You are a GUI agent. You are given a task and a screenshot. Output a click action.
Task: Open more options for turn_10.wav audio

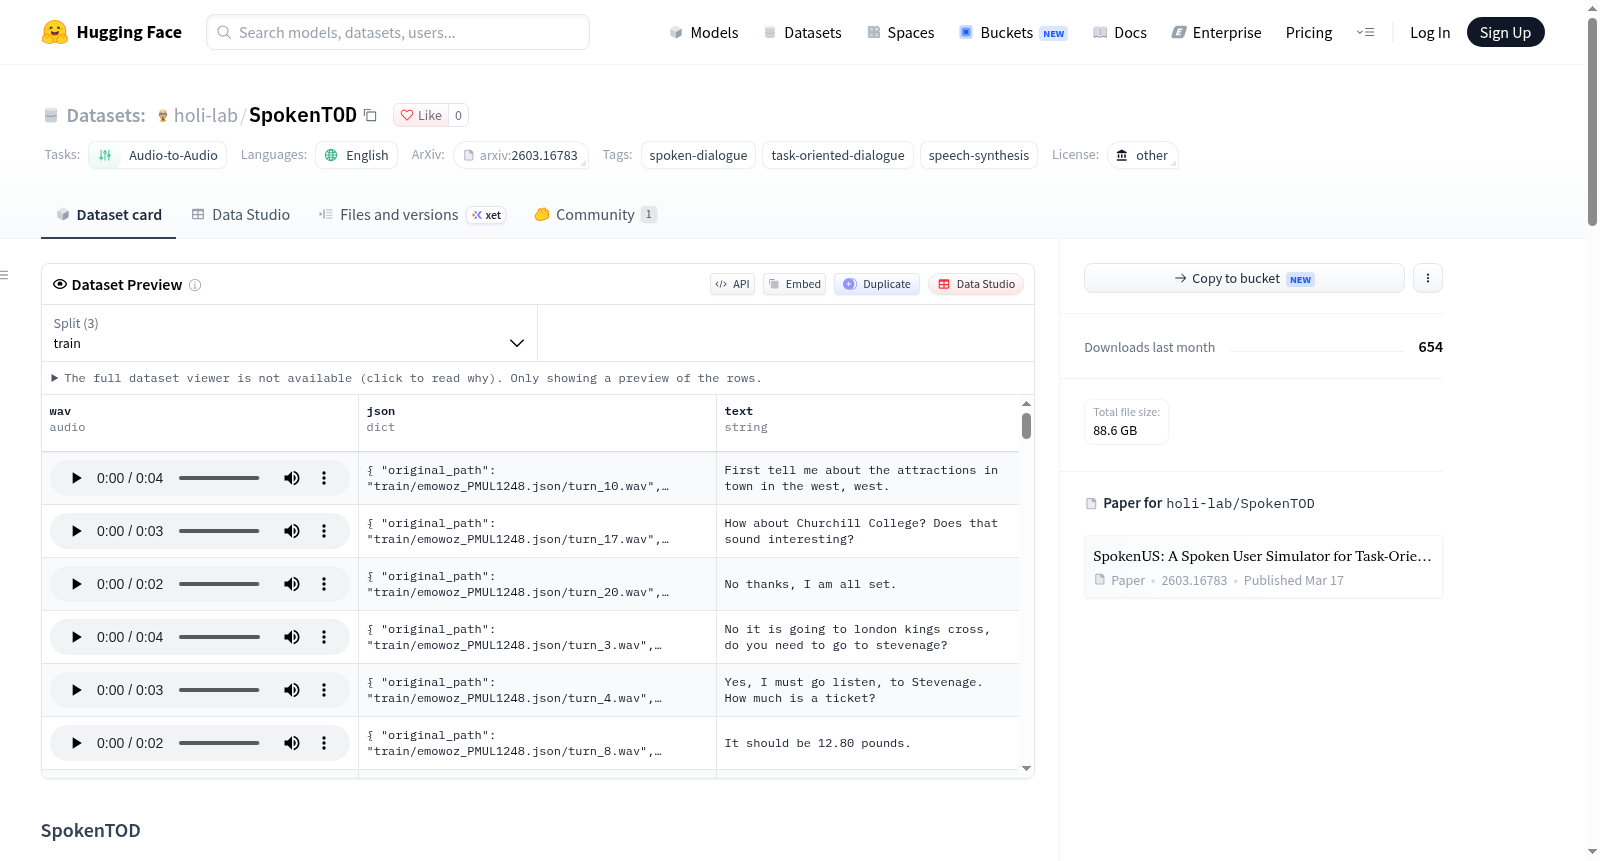pos(324,478)
